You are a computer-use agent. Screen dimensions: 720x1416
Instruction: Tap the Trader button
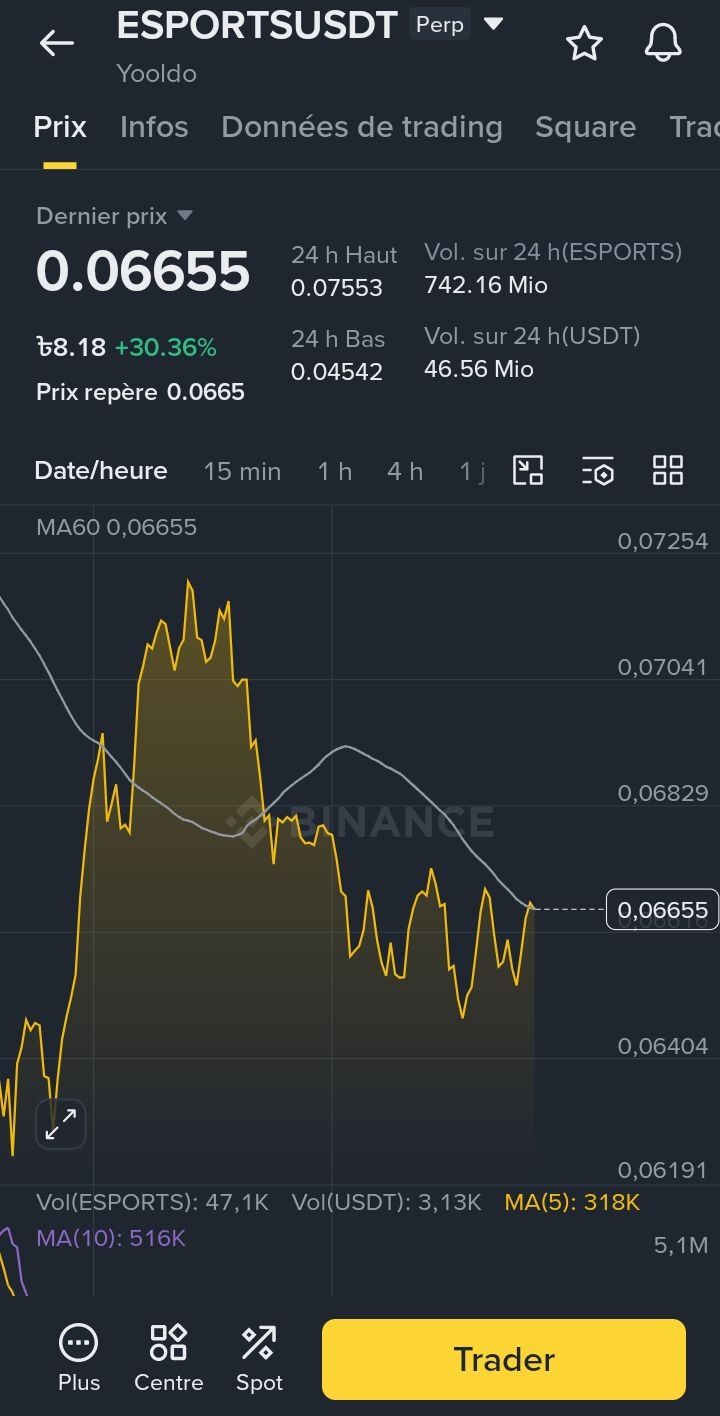[504, 1359]
